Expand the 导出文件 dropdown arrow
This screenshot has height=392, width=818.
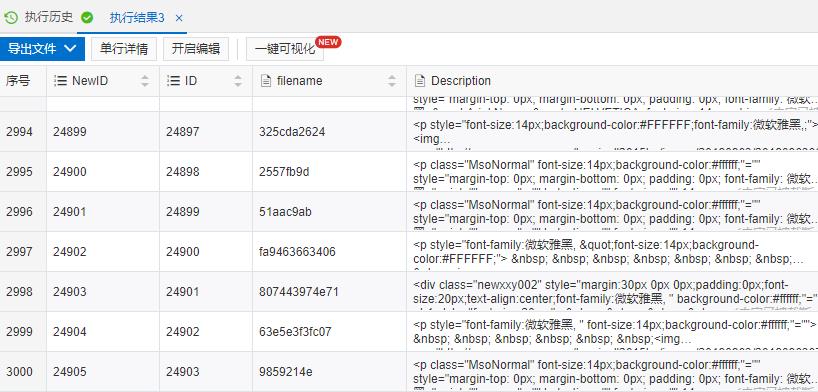(x=71, y=49)
